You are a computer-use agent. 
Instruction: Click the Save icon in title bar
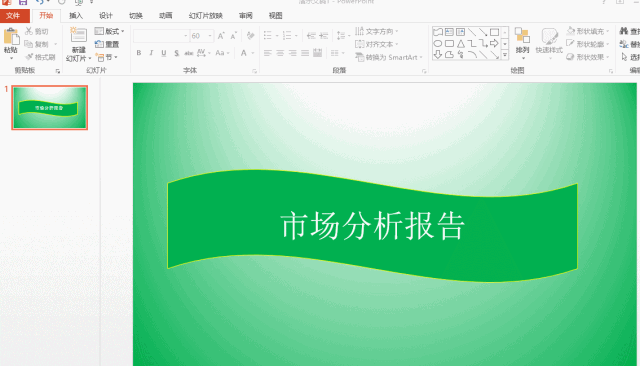coord(23,2)
